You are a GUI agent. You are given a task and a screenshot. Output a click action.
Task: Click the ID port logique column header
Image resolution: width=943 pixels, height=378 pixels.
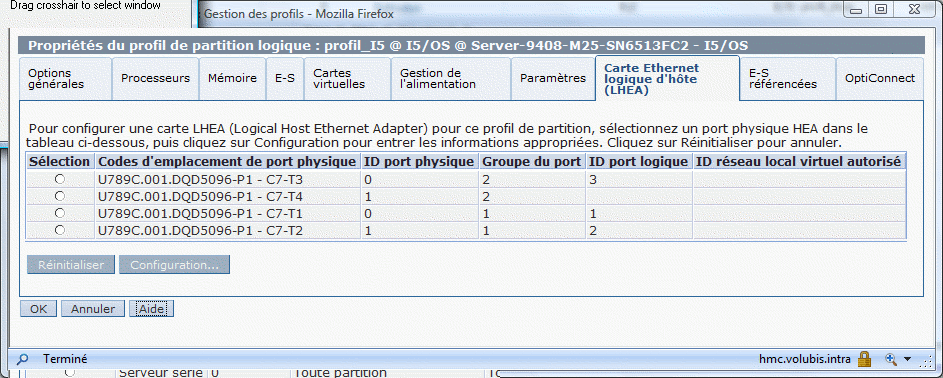tap(639, 161)
